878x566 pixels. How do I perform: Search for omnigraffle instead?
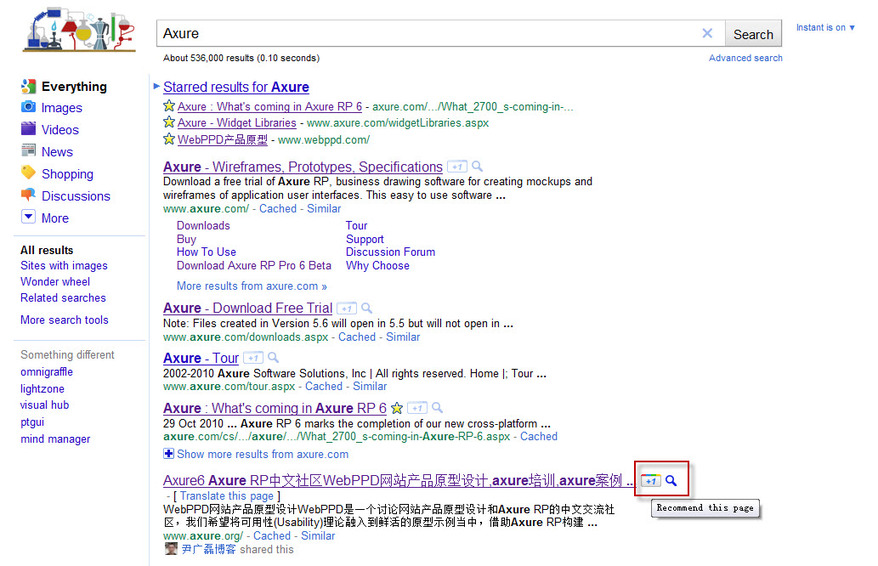pyautogui.click(x=46, y=372)
